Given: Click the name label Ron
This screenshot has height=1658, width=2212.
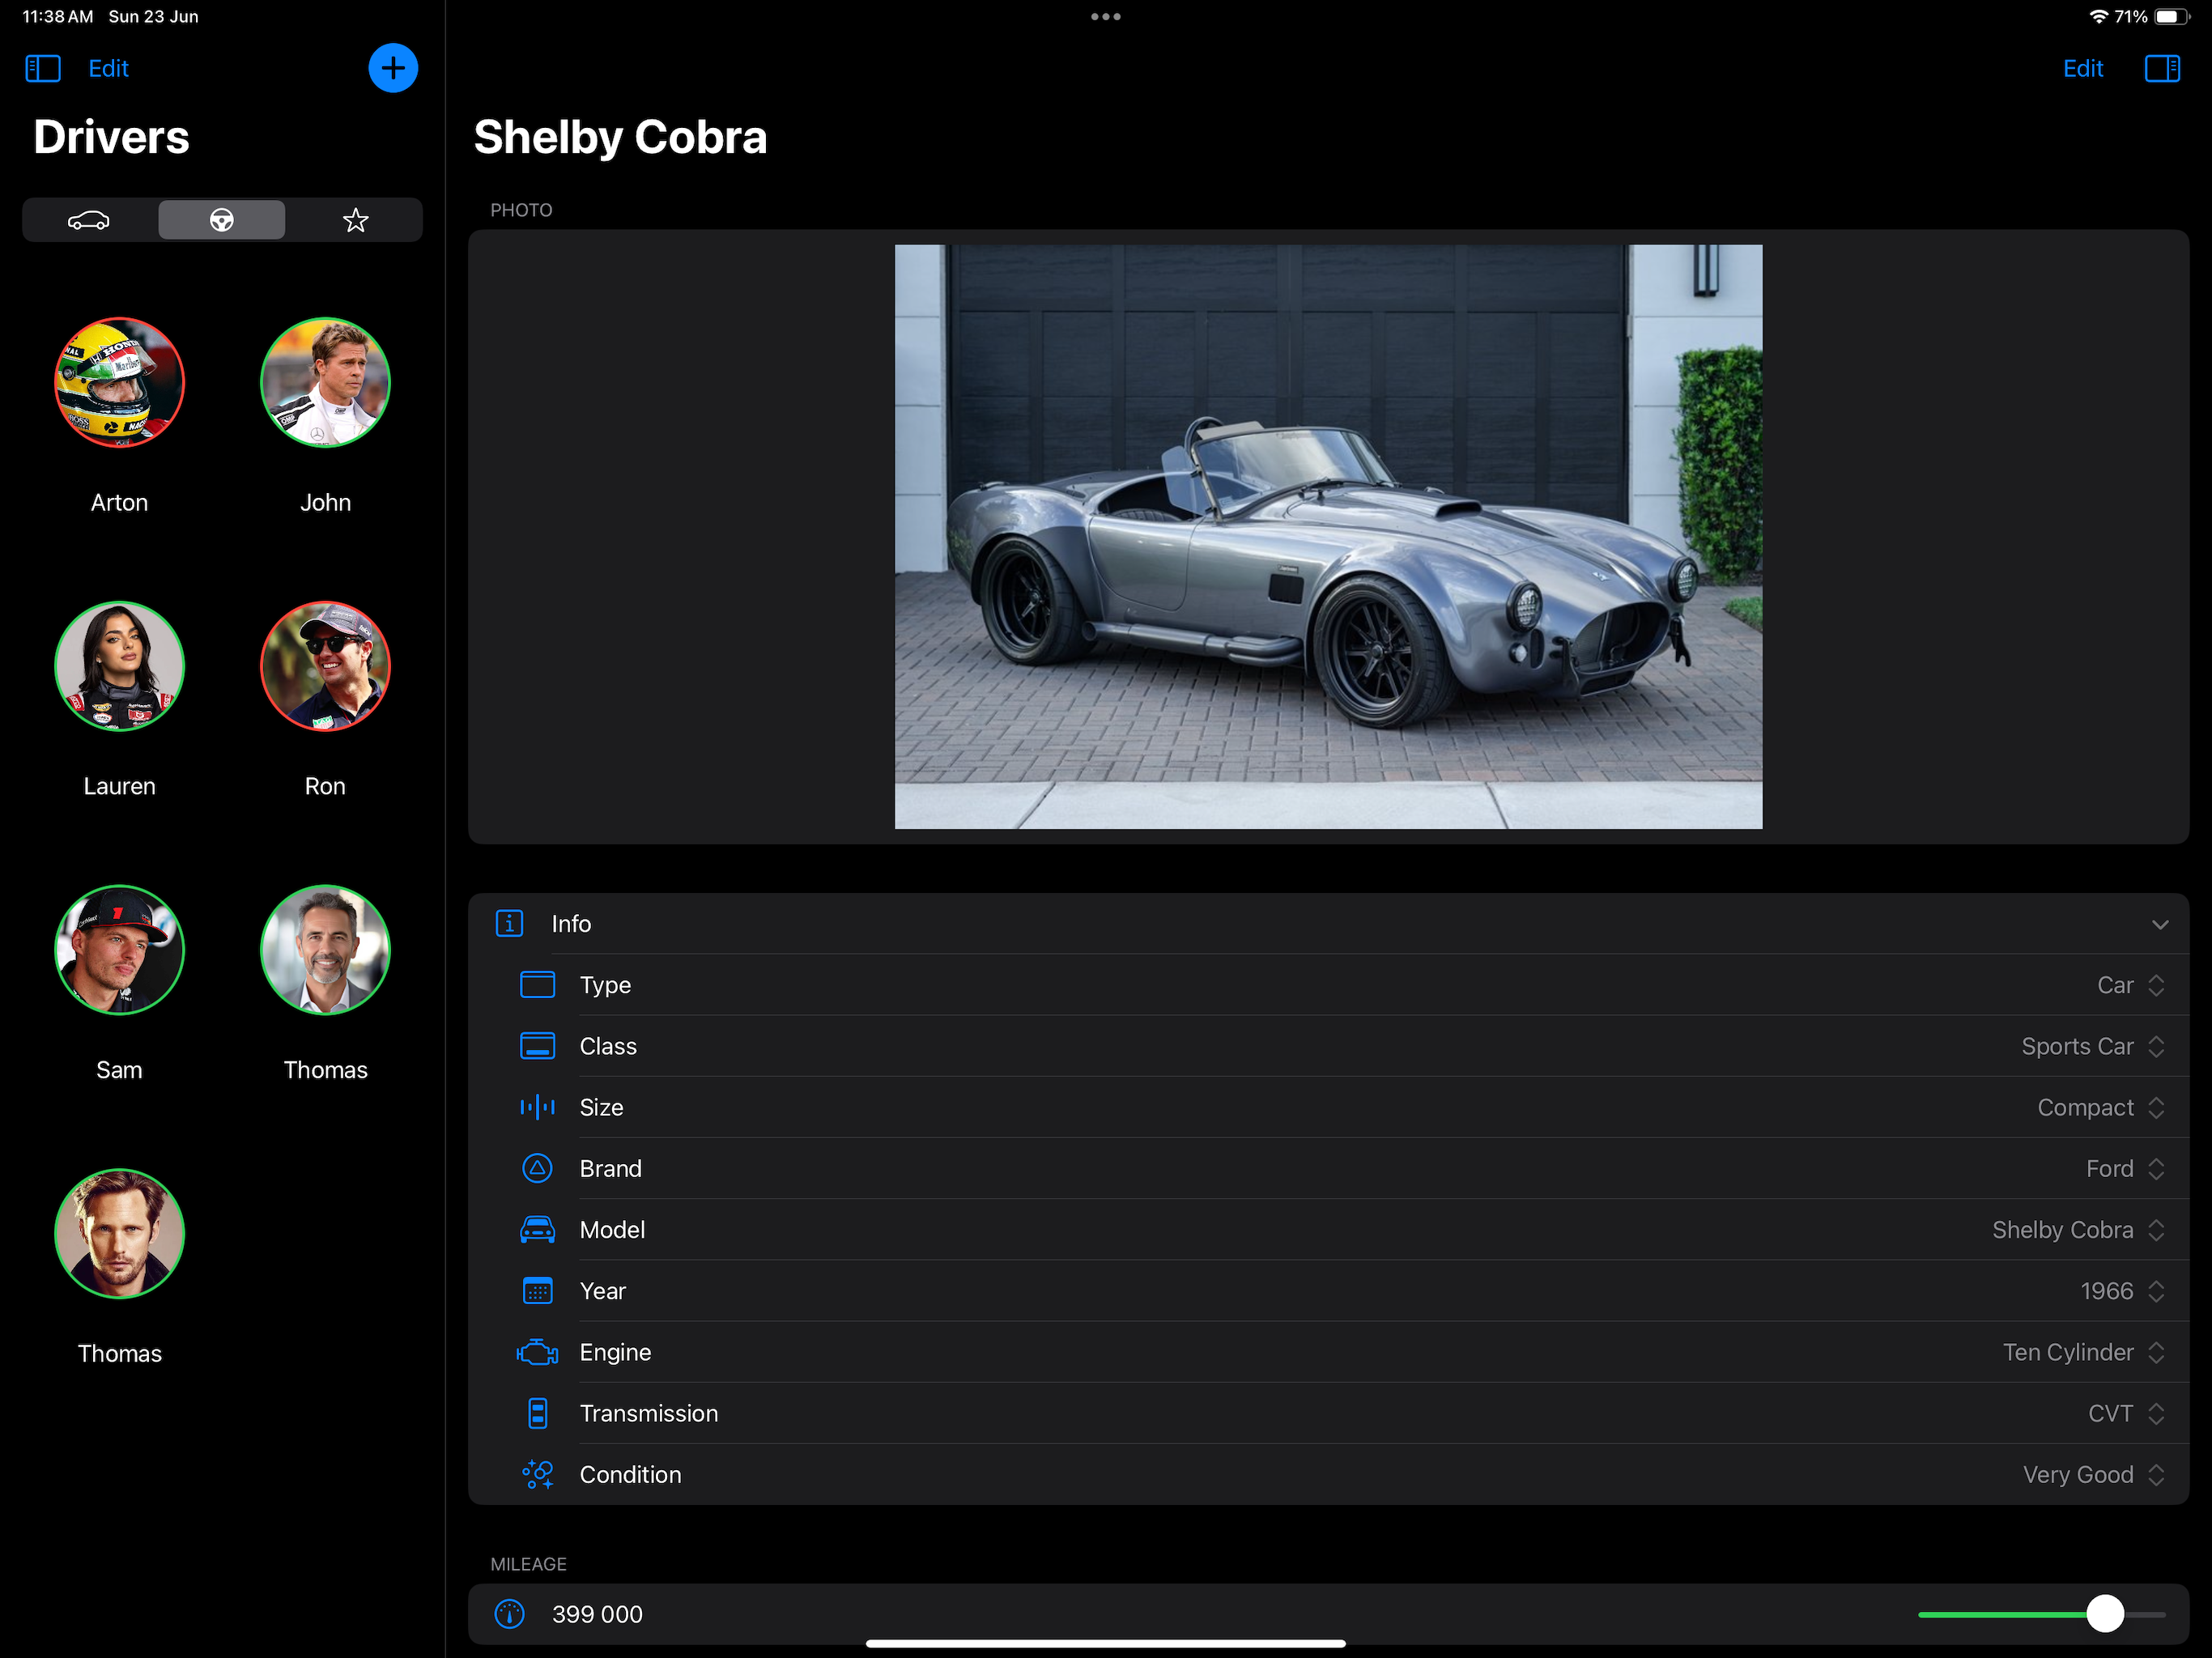Looking at the screenshot, I should 325,786.
